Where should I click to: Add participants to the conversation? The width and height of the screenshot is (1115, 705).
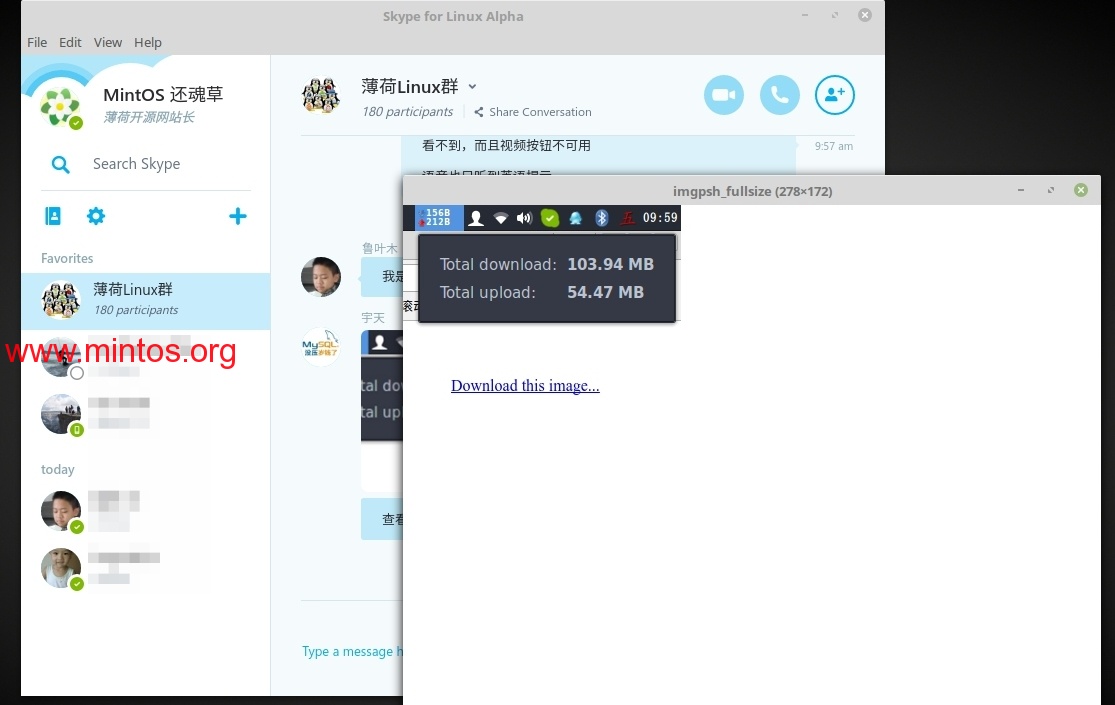pos(835,95)
